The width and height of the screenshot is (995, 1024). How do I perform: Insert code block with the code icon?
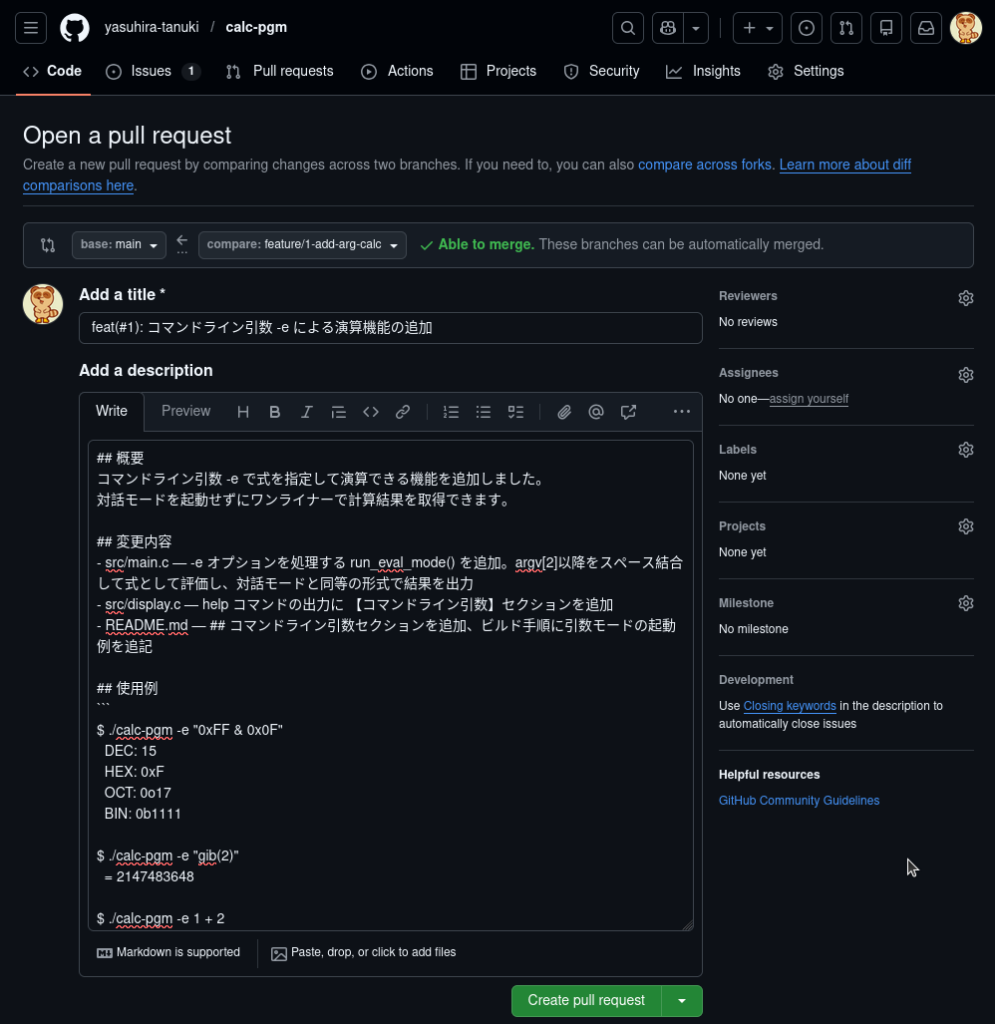pos(371,412)
